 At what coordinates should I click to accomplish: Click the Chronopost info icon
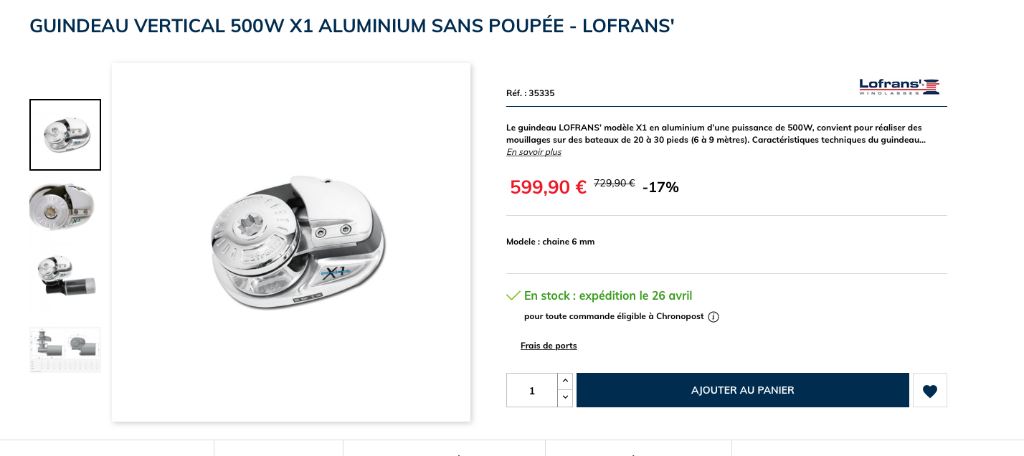(x=713, y=317)
